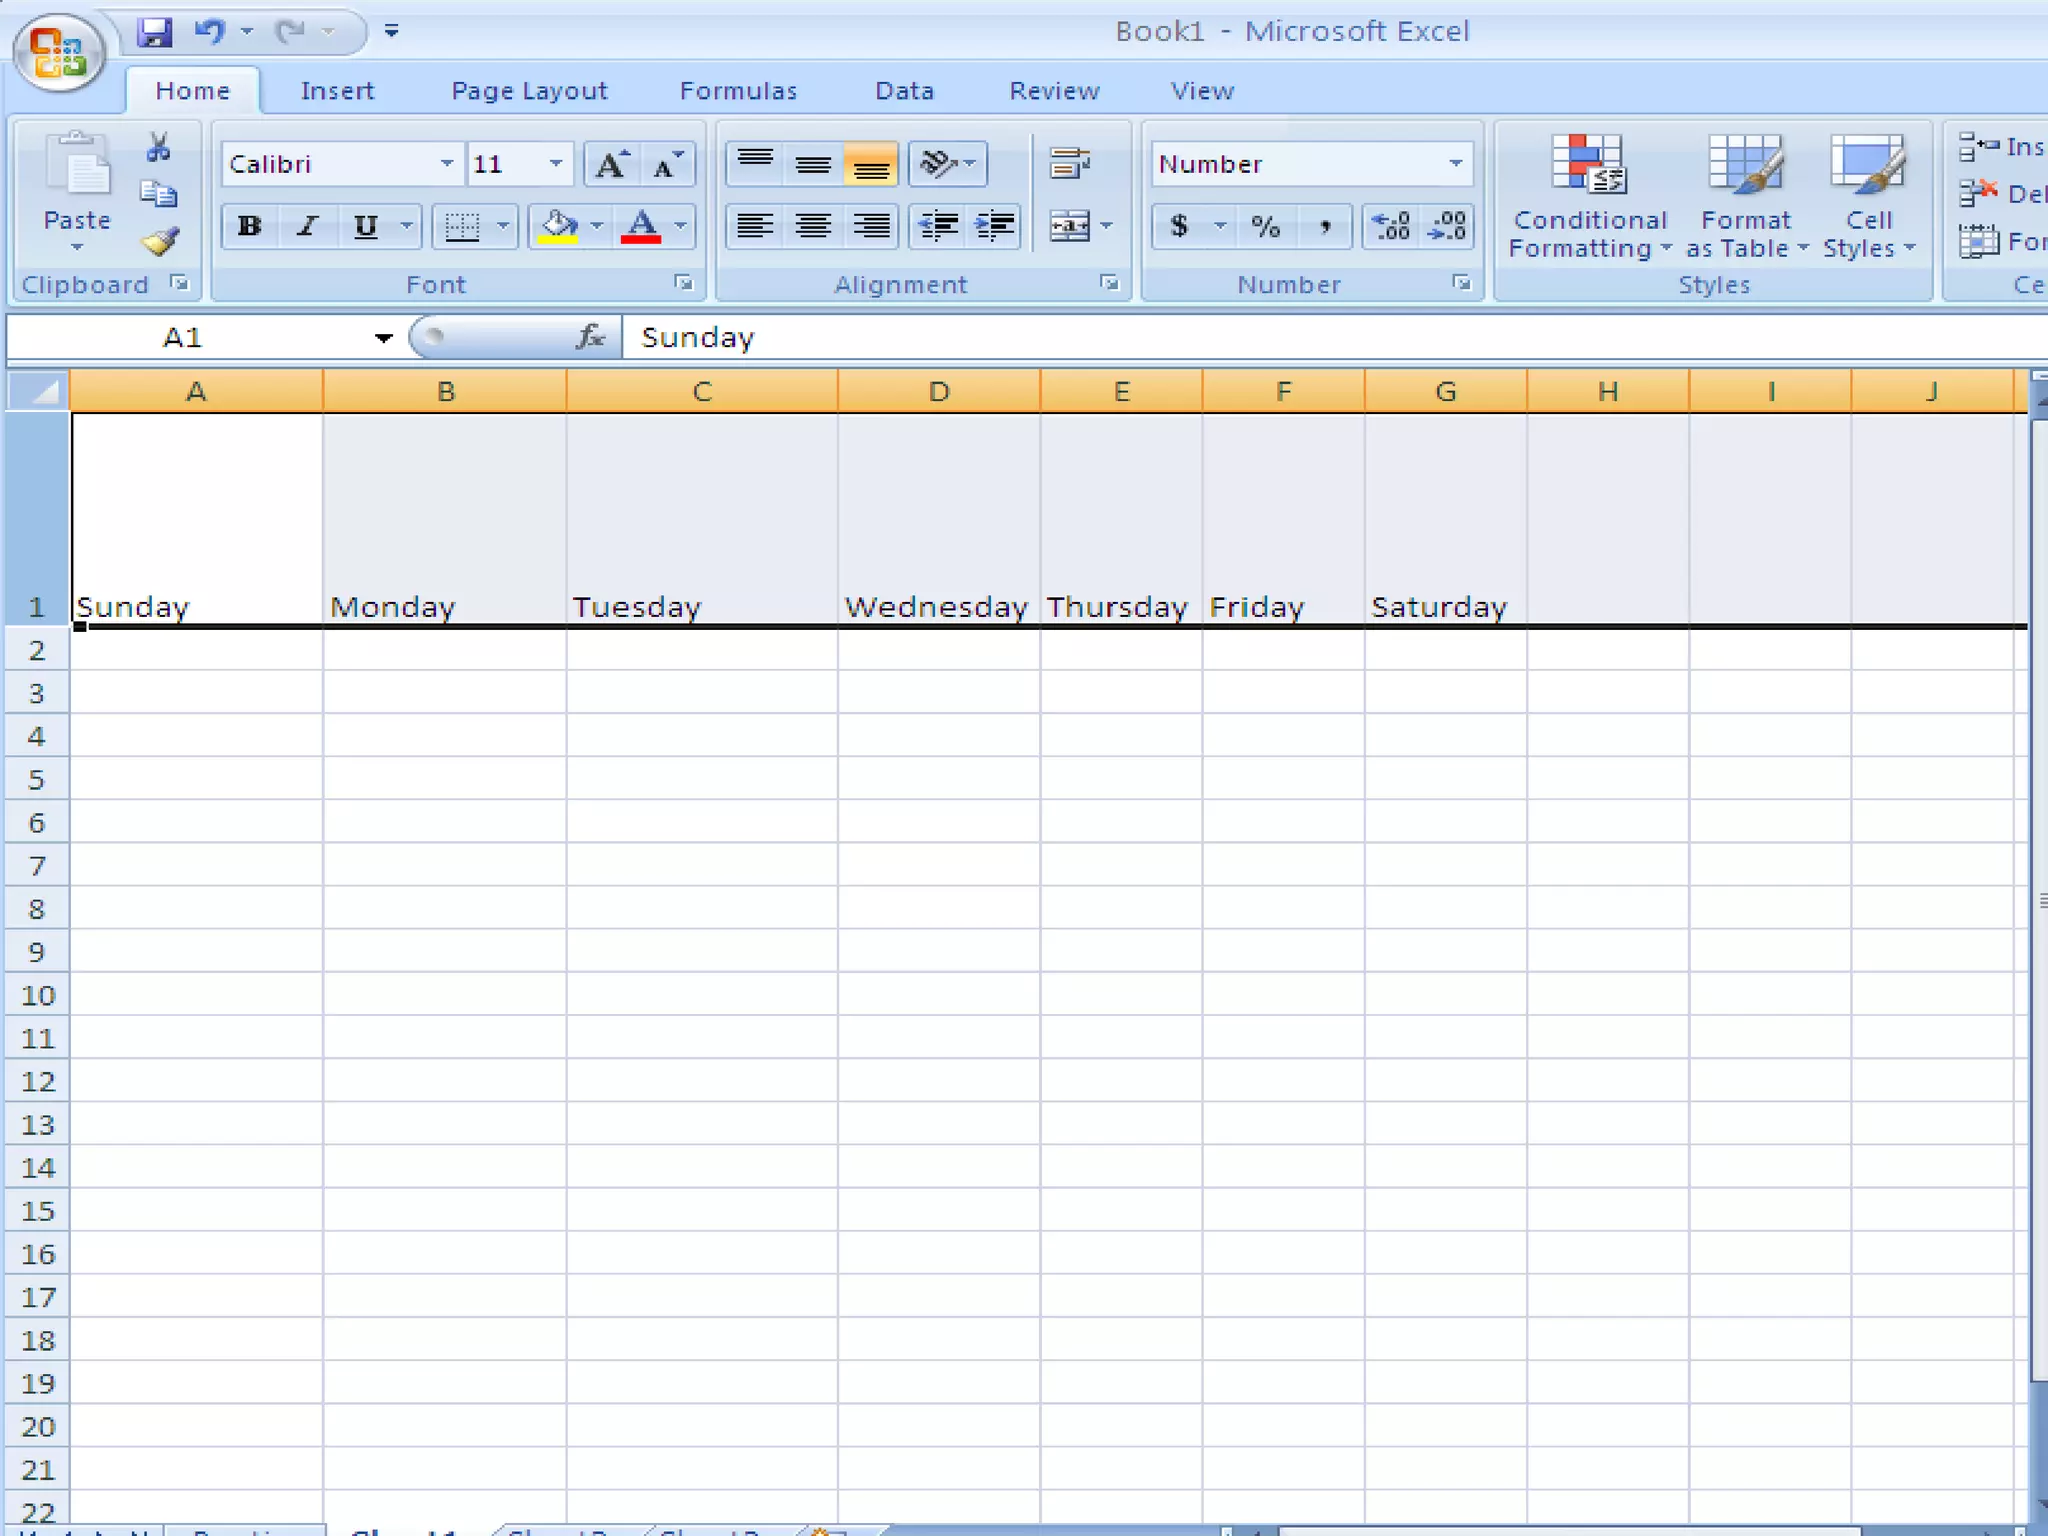Toggle Italic formatting
Screen dimensions: 2048x1536
307,226
